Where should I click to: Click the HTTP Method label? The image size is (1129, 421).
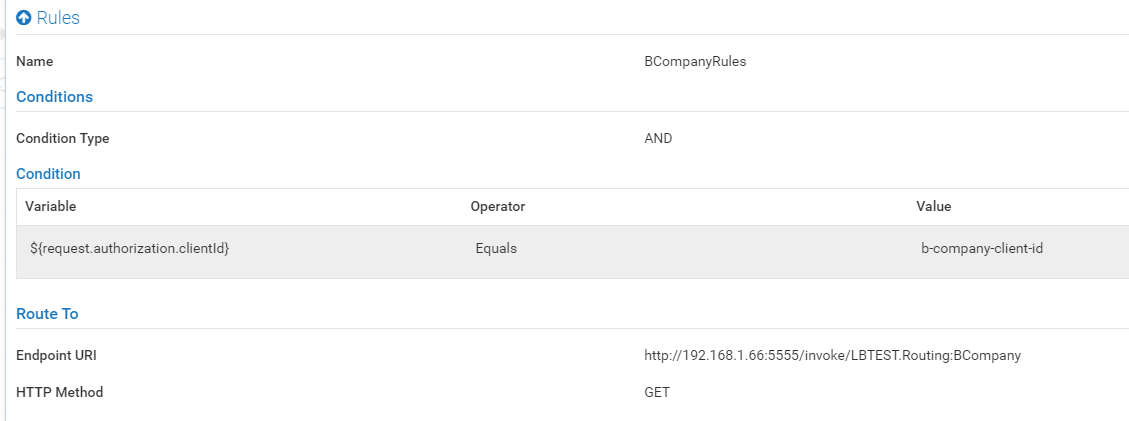59,392
